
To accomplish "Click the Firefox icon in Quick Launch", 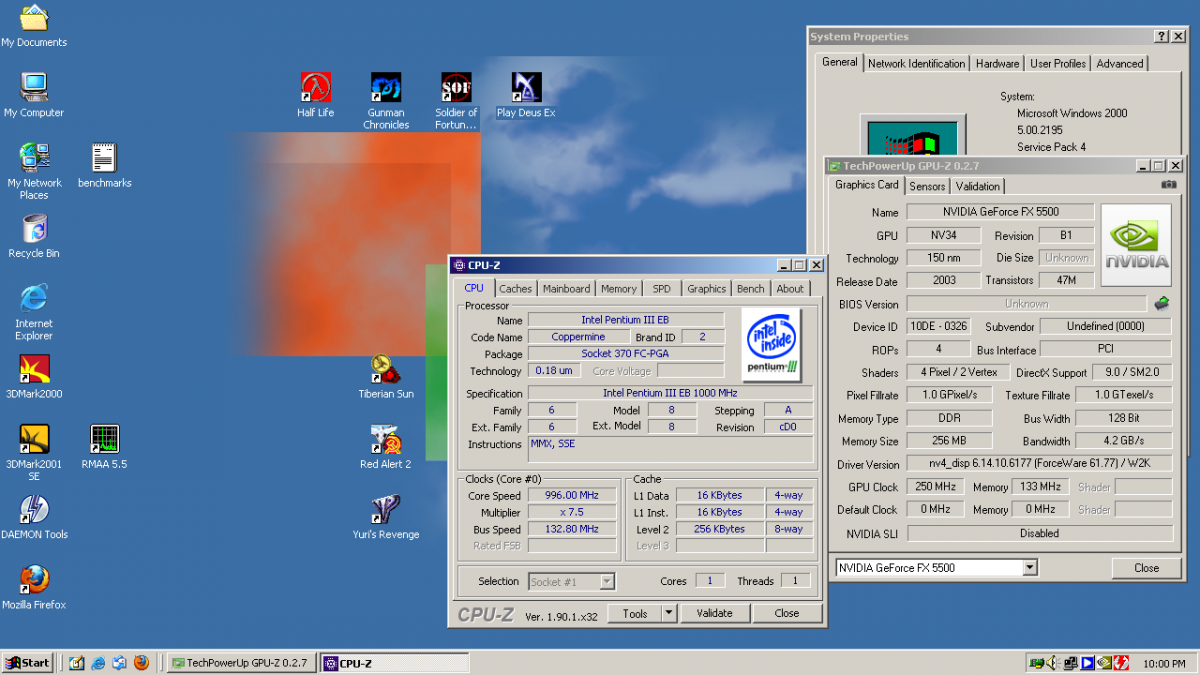I will [141, 663].
